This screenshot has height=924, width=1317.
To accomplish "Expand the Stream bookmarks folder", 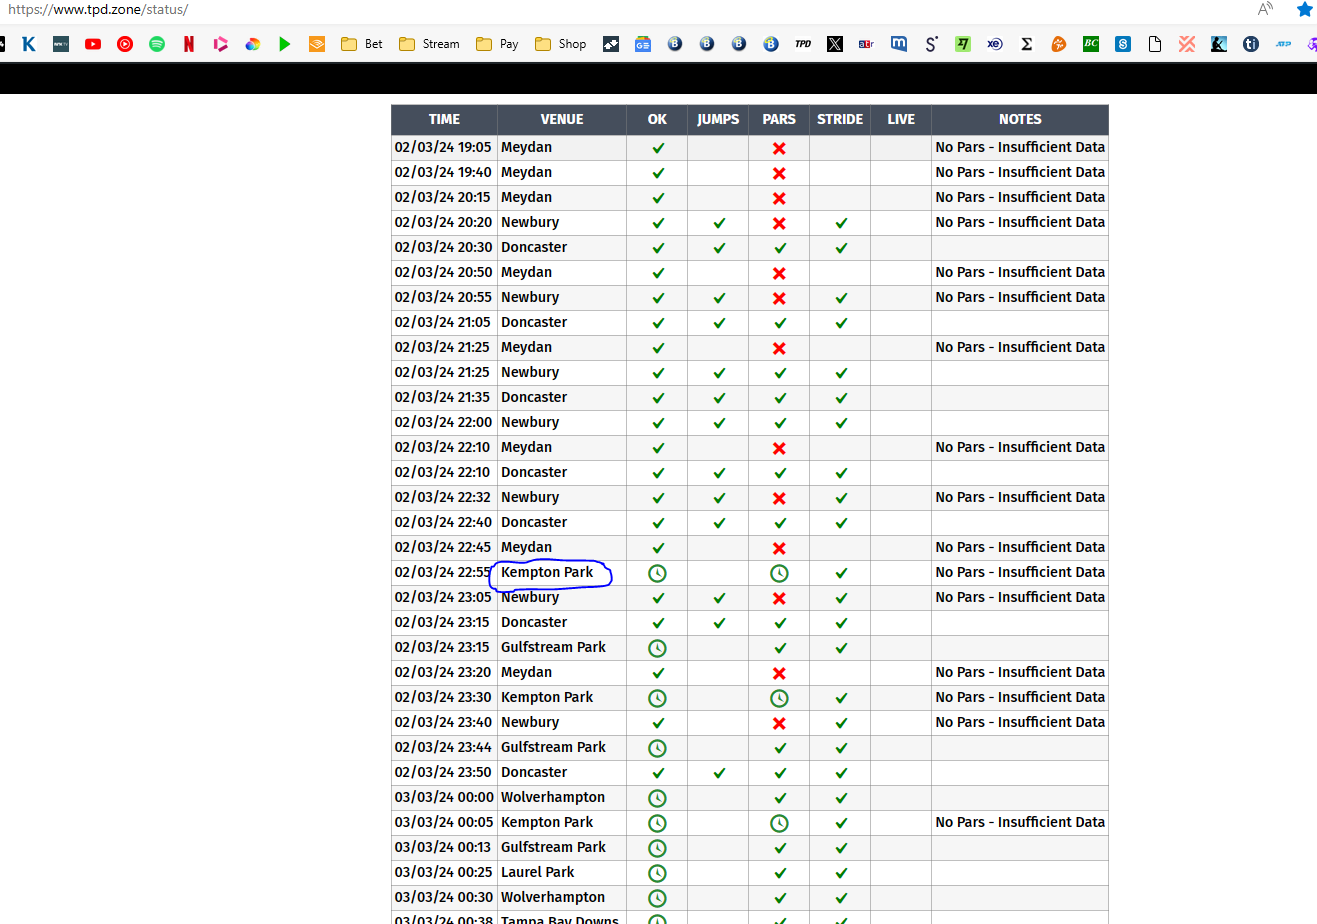I will click(429, 44).
